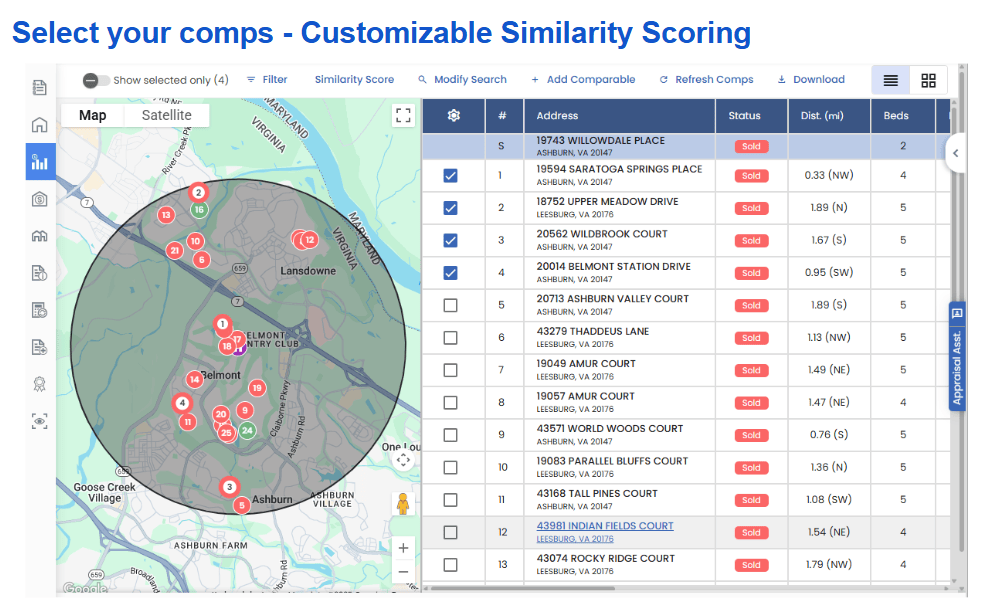Zoom in the map with plus button

tap(403, 548)
